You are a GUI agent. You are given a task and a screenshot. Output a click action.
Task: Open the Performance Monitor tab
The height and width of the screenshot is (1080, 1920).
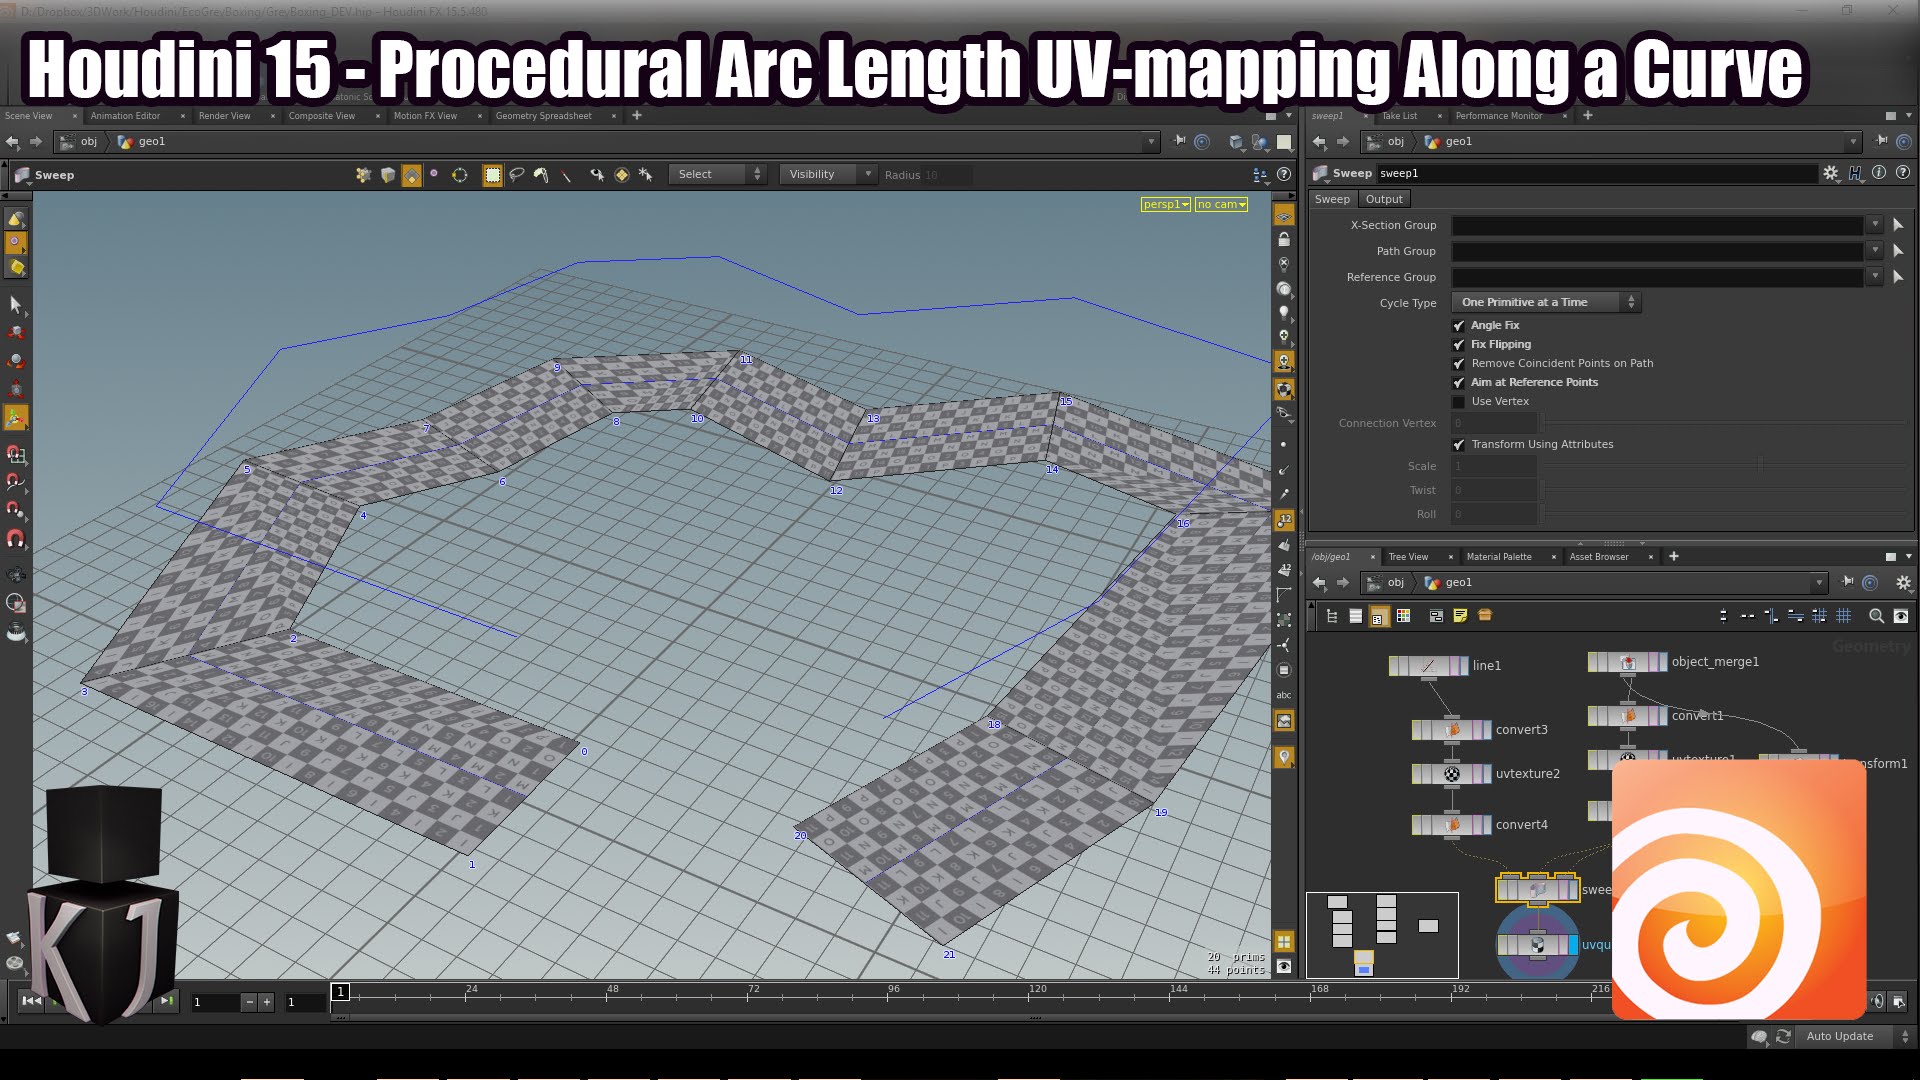tap(1498, 116)
